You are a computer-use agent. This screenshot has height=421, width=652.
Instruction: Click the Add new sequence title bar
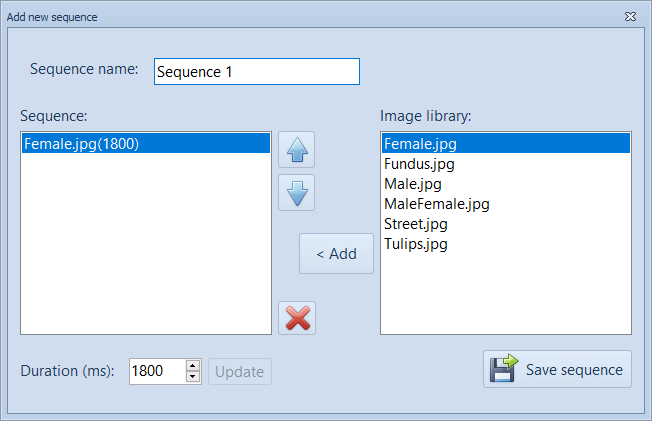point(300,17)
